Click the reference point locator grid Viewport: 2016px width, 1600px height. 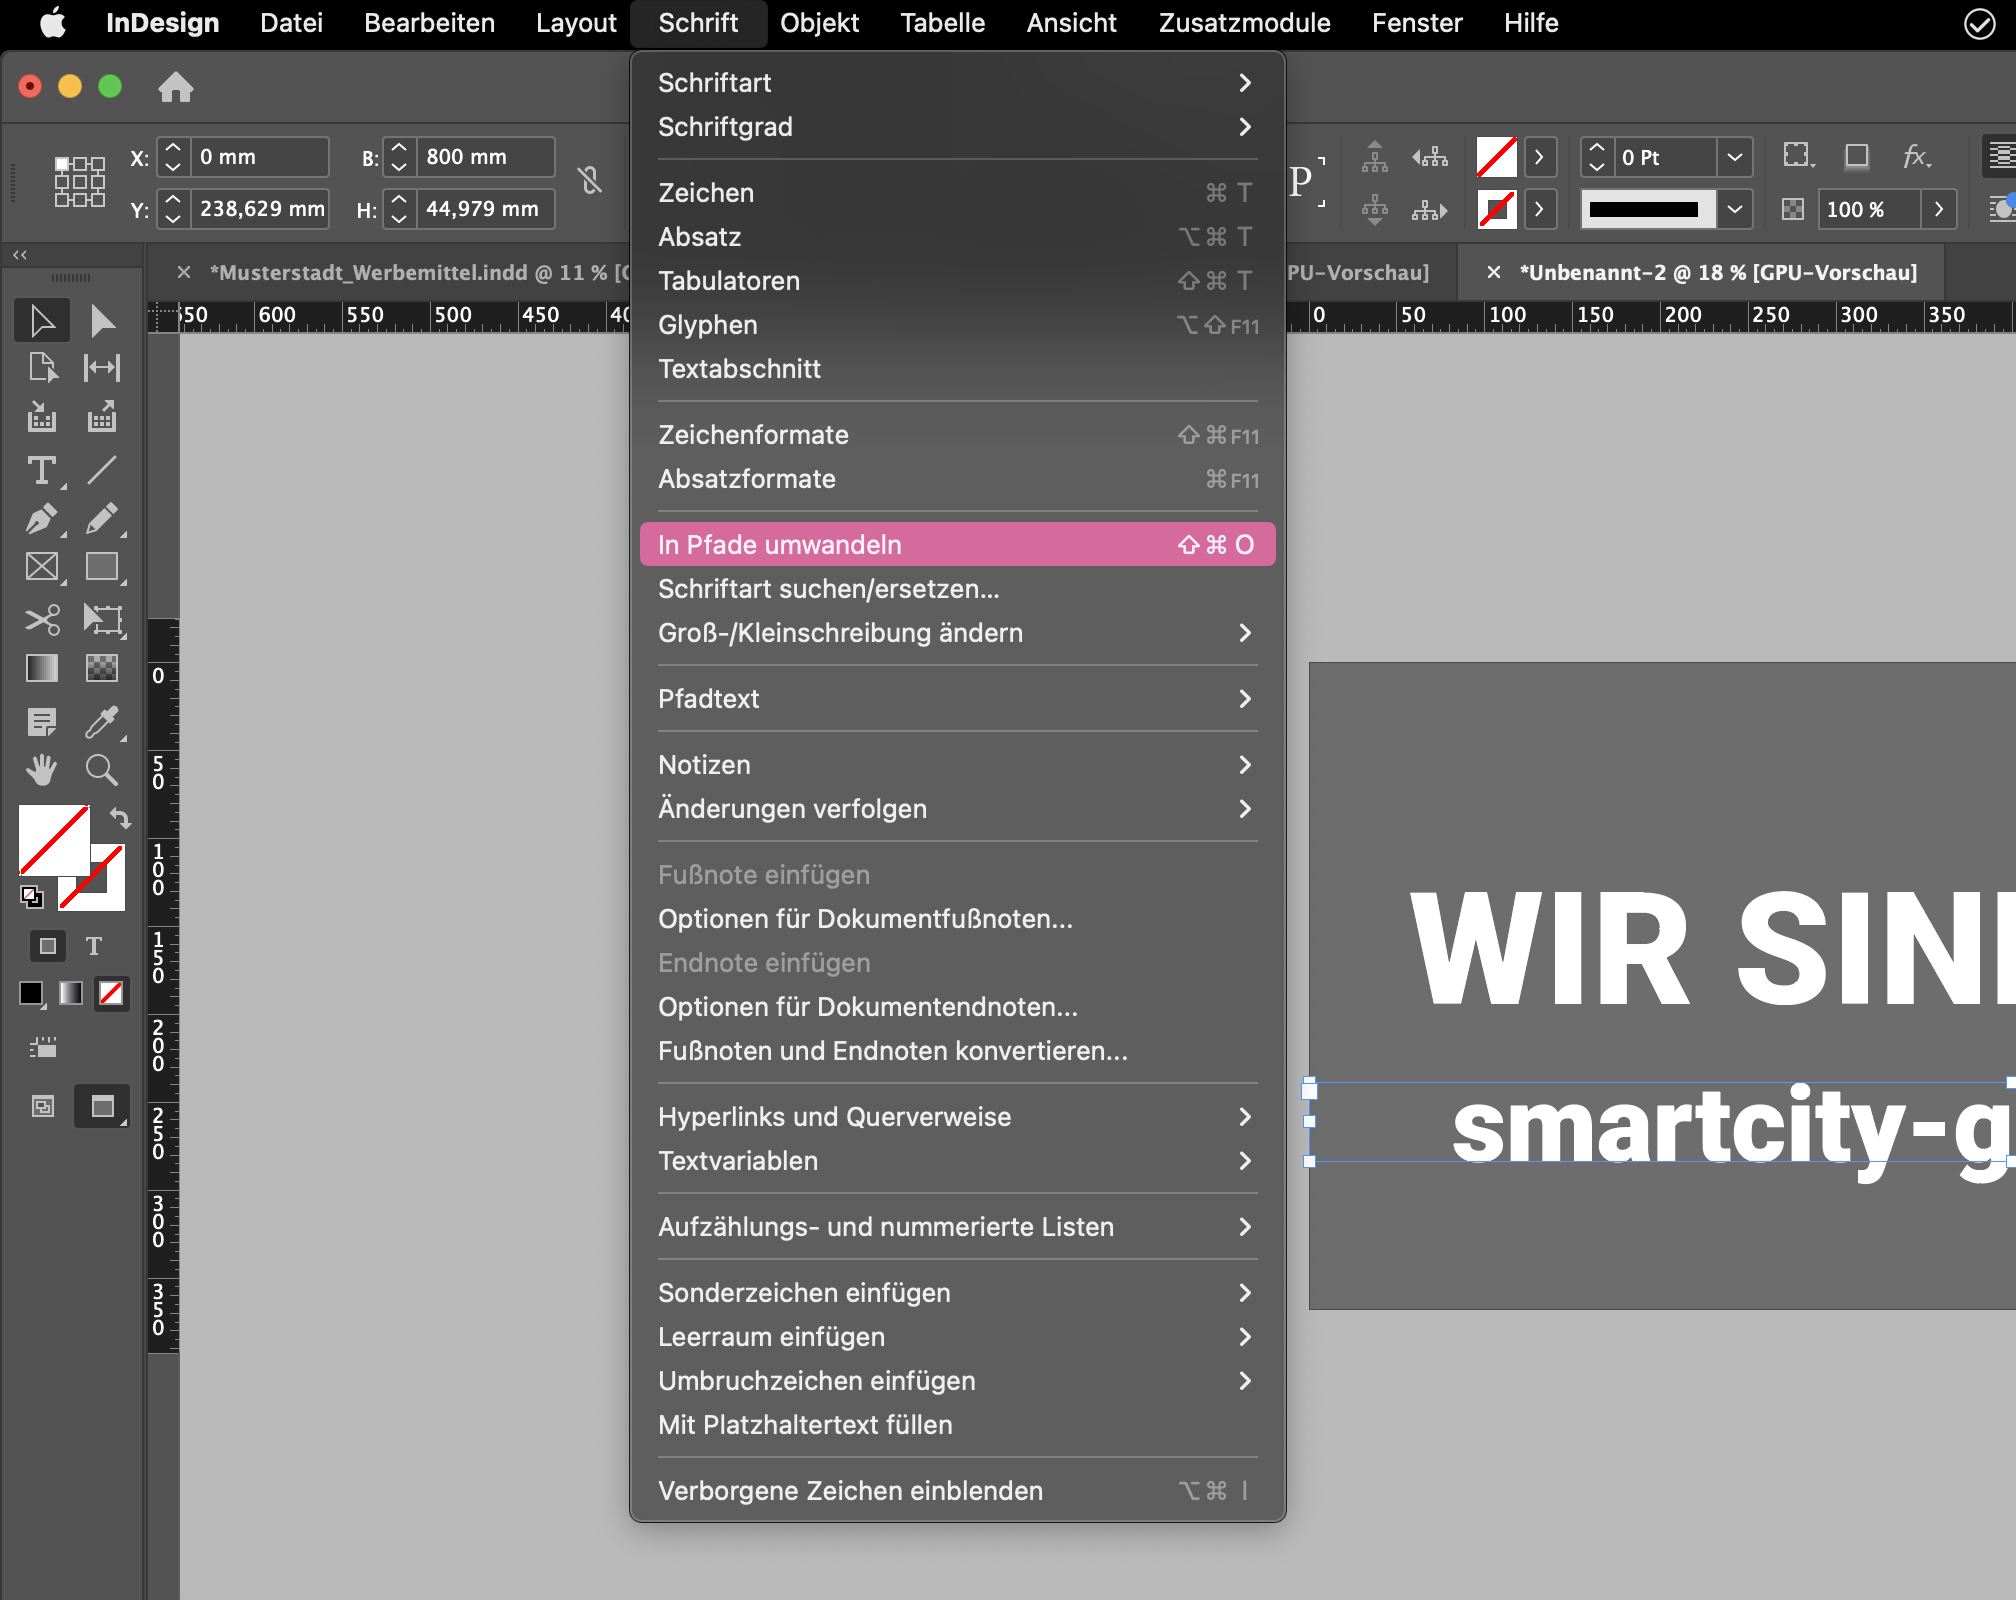click(x=80, y=181)
